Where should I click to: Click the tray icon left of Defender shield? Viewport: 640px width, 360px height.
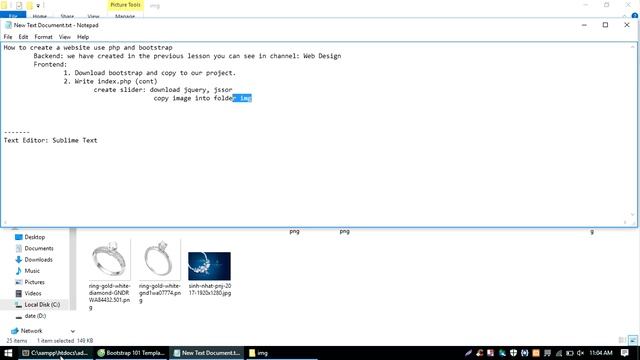(502, 353)
